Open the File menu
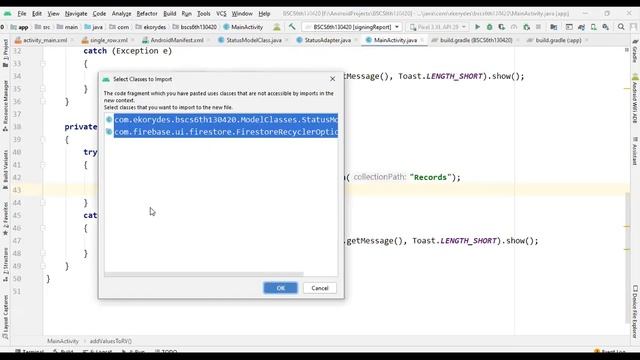Image resolution: width=640 pixels, height=360 pixels. (x=22, y=13)
